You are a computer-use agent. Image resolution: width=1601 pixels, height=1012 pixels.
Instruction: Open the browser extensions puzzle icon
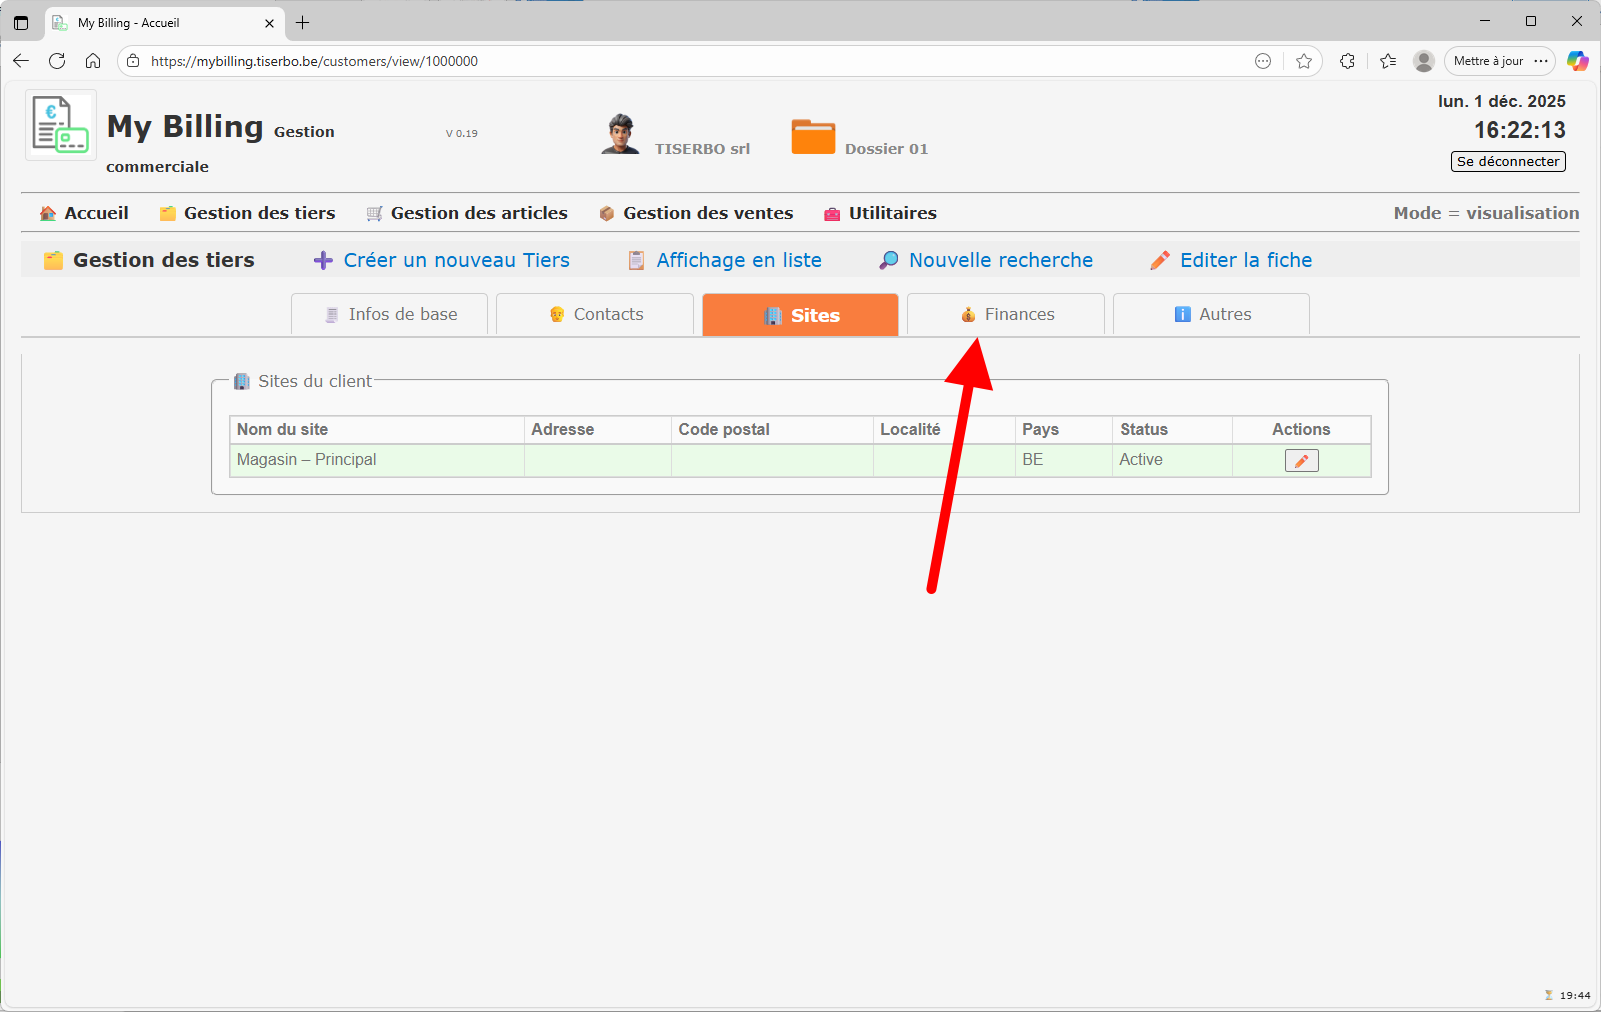(x=1347, y=61)
